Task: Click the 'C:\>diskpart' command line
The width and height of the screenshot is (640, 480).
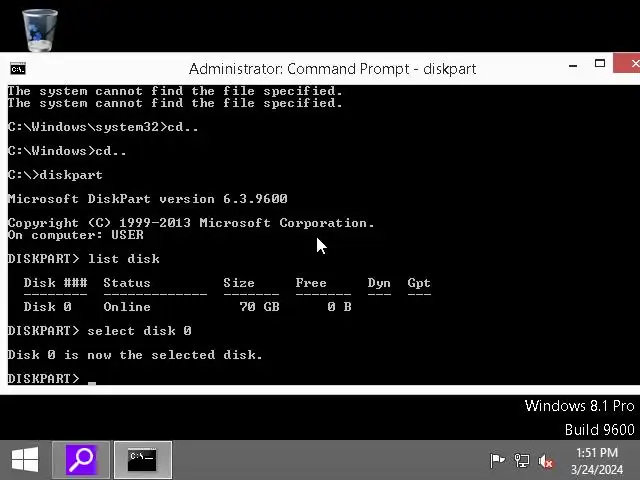Action: pos(55,175)
